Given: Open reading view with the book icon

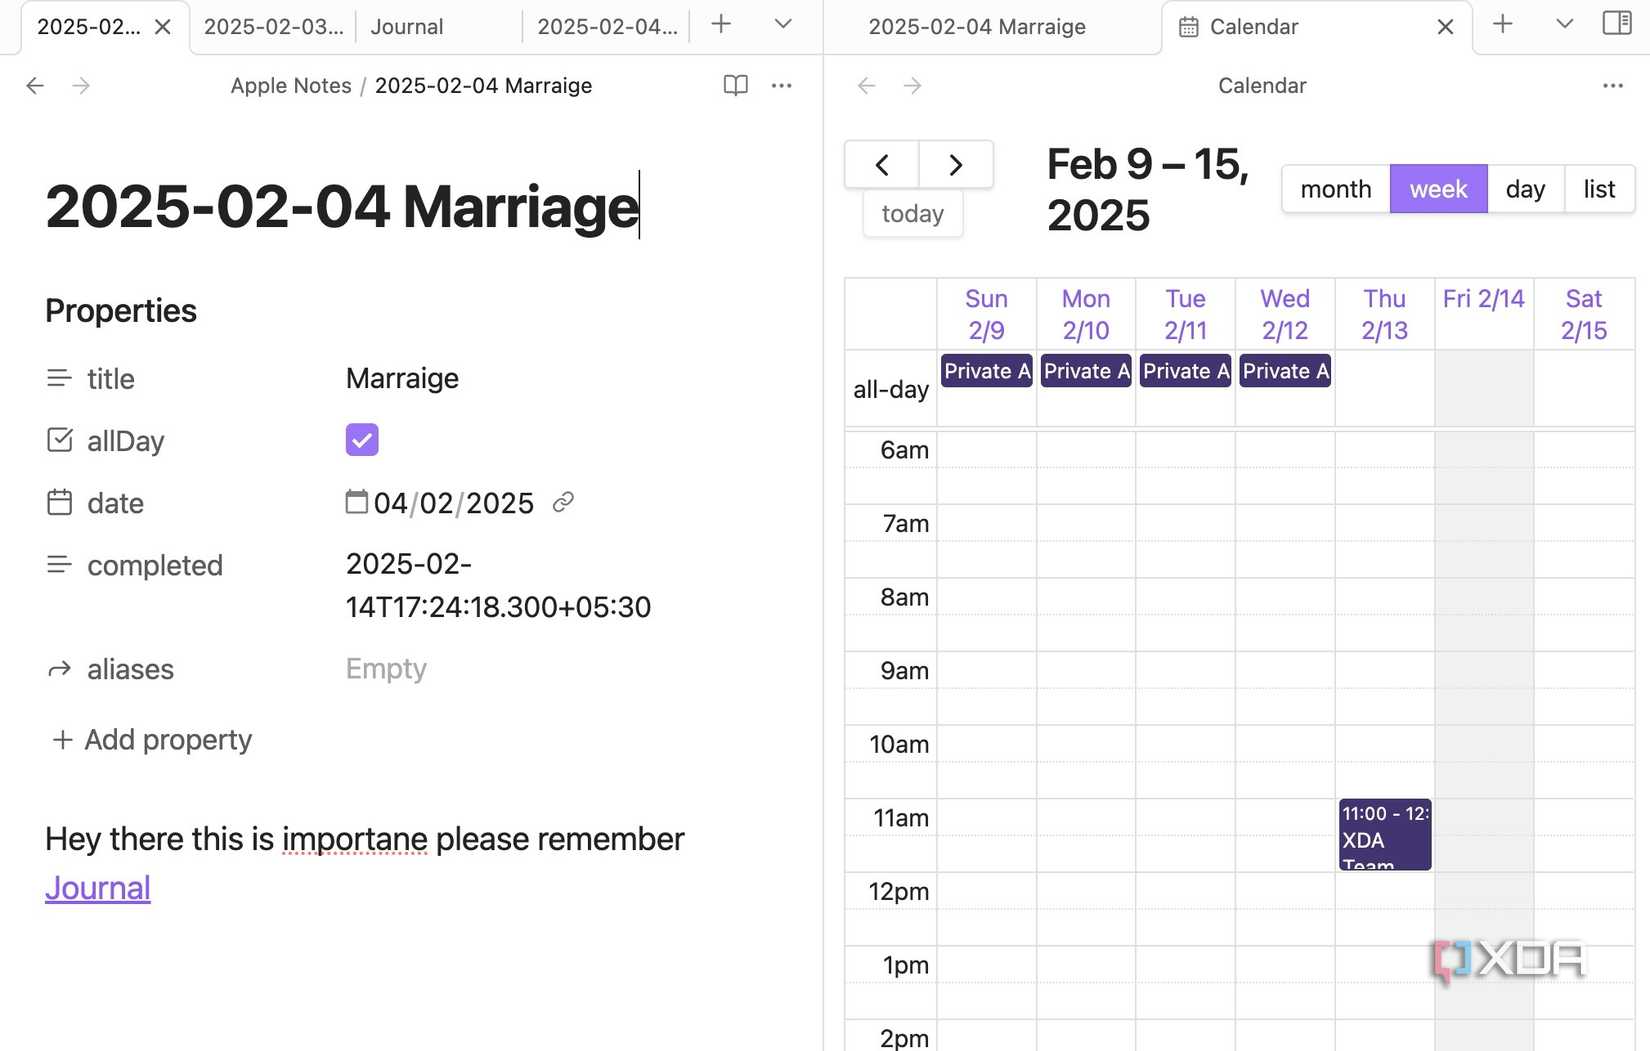Looking at the screenshot, I should point(735,86).
